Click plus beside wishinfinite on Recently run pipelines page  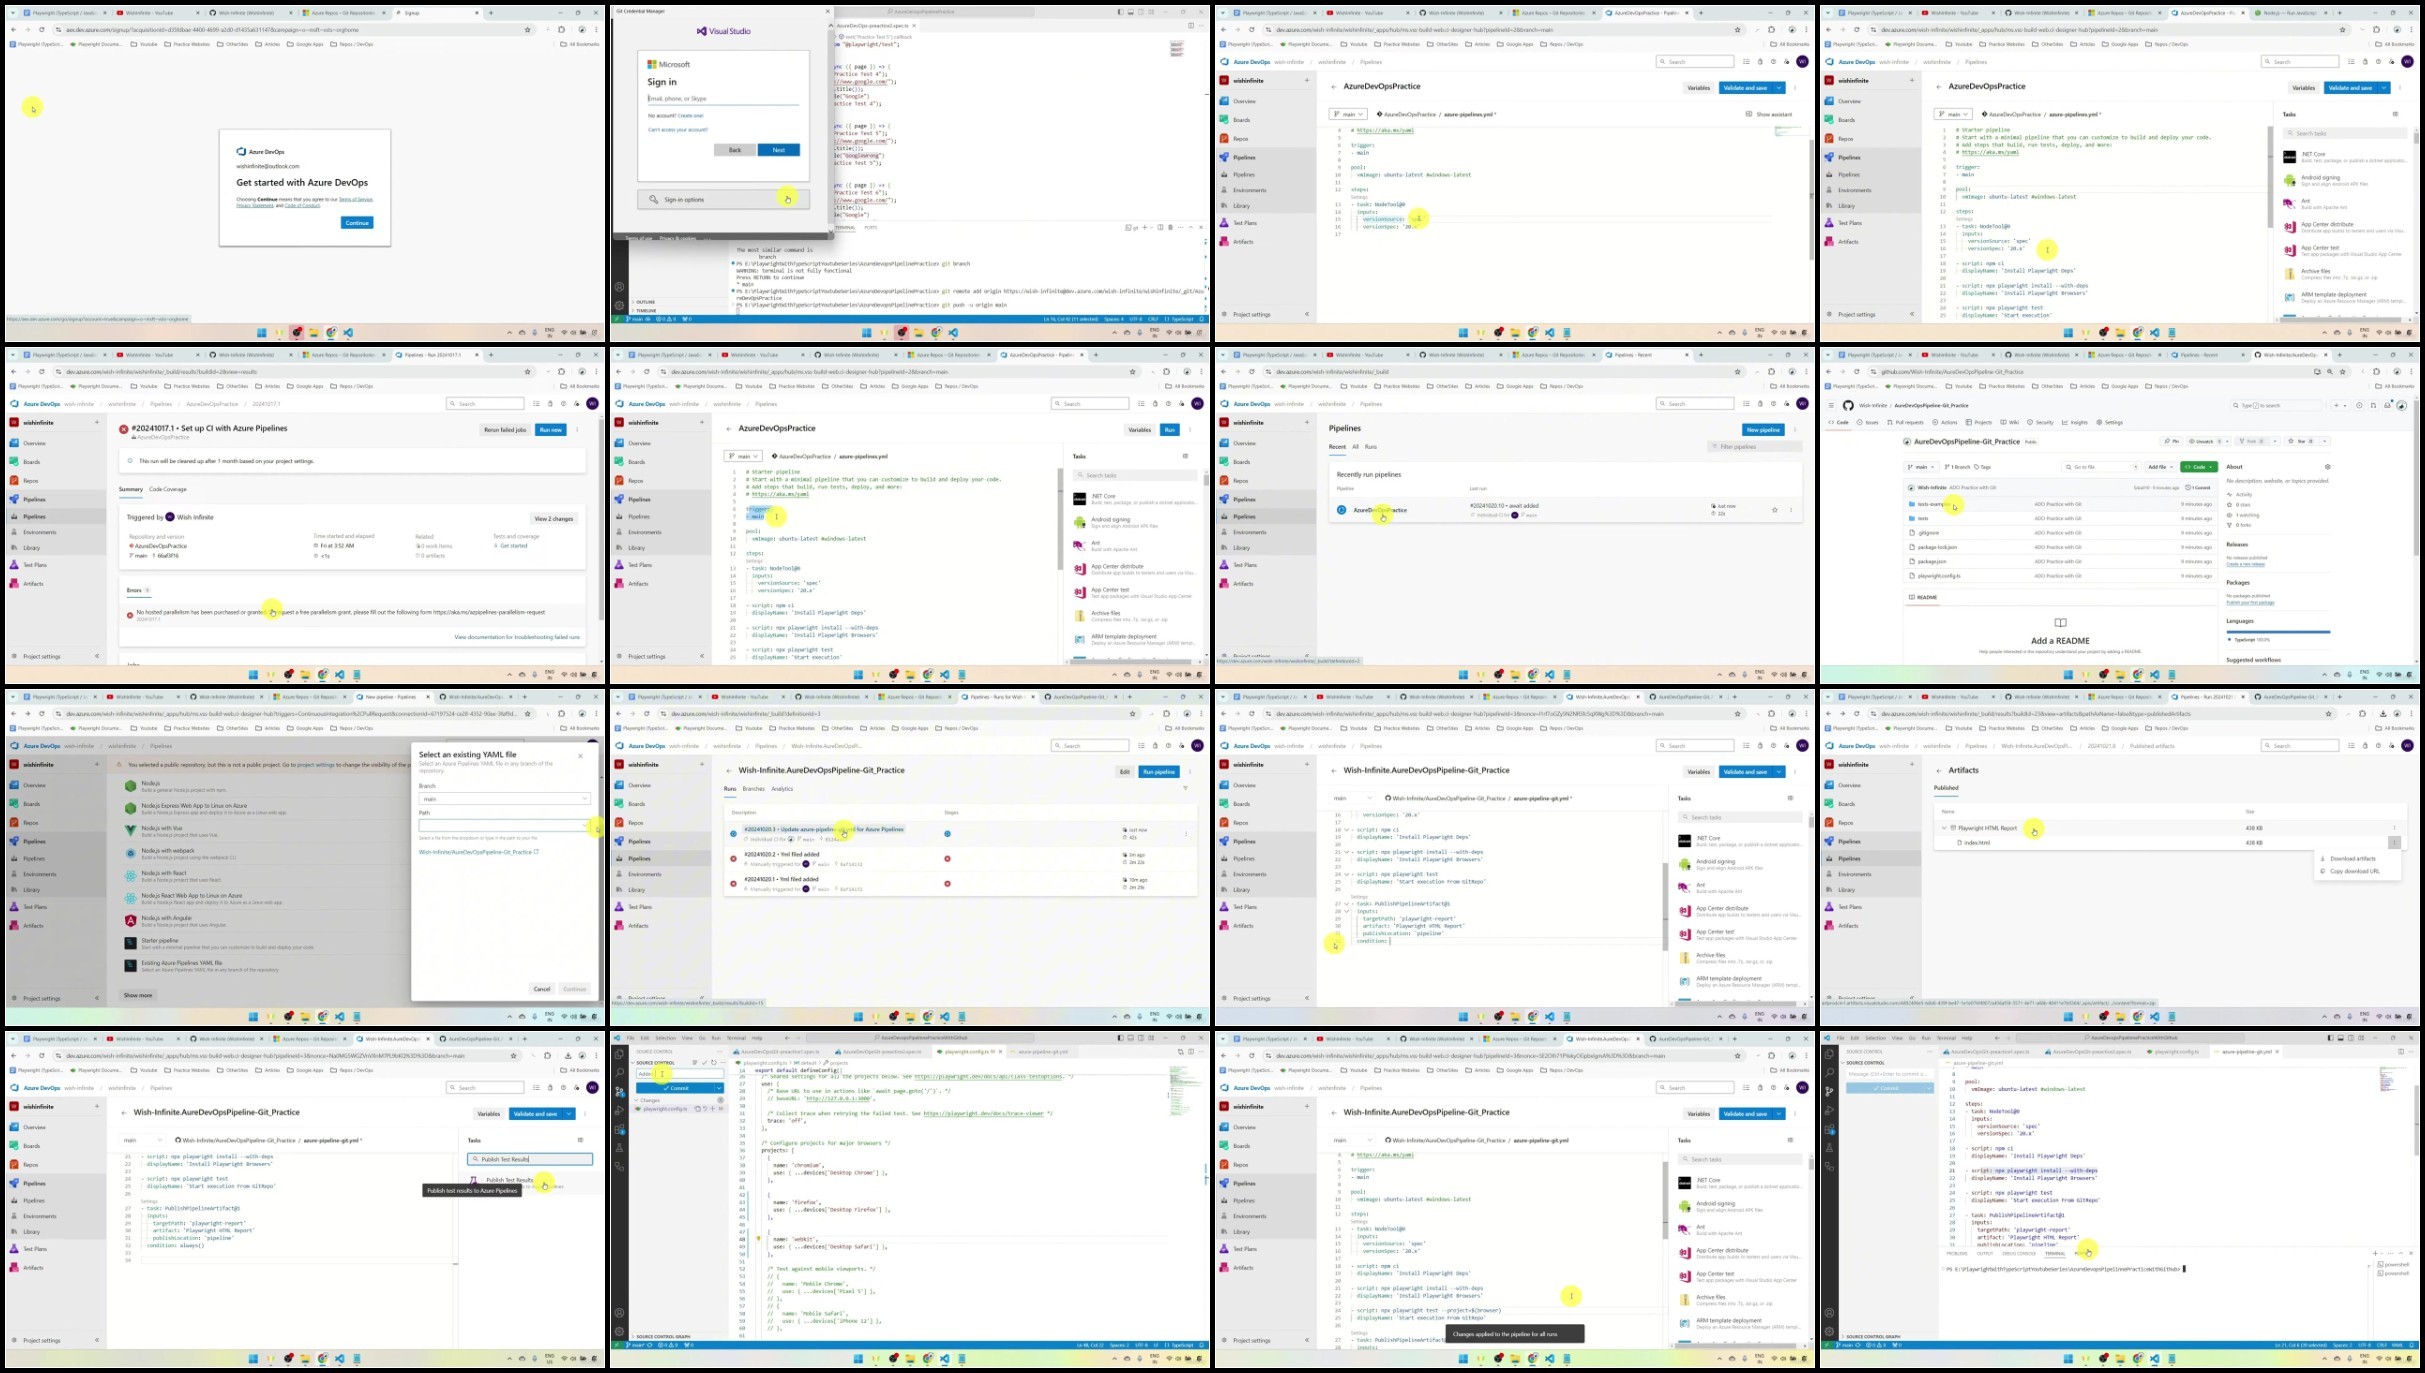(x=1306, y=422)
